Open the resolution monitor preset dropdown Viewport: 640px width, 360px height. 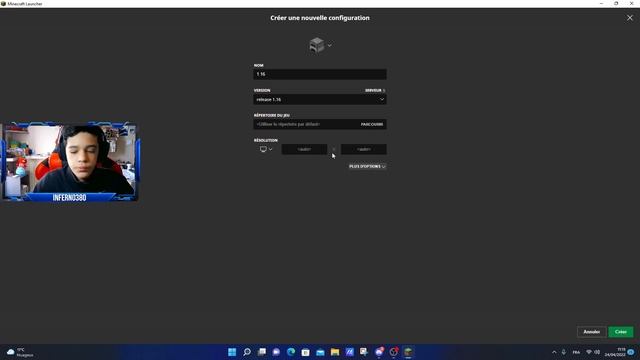coord(266,149)
